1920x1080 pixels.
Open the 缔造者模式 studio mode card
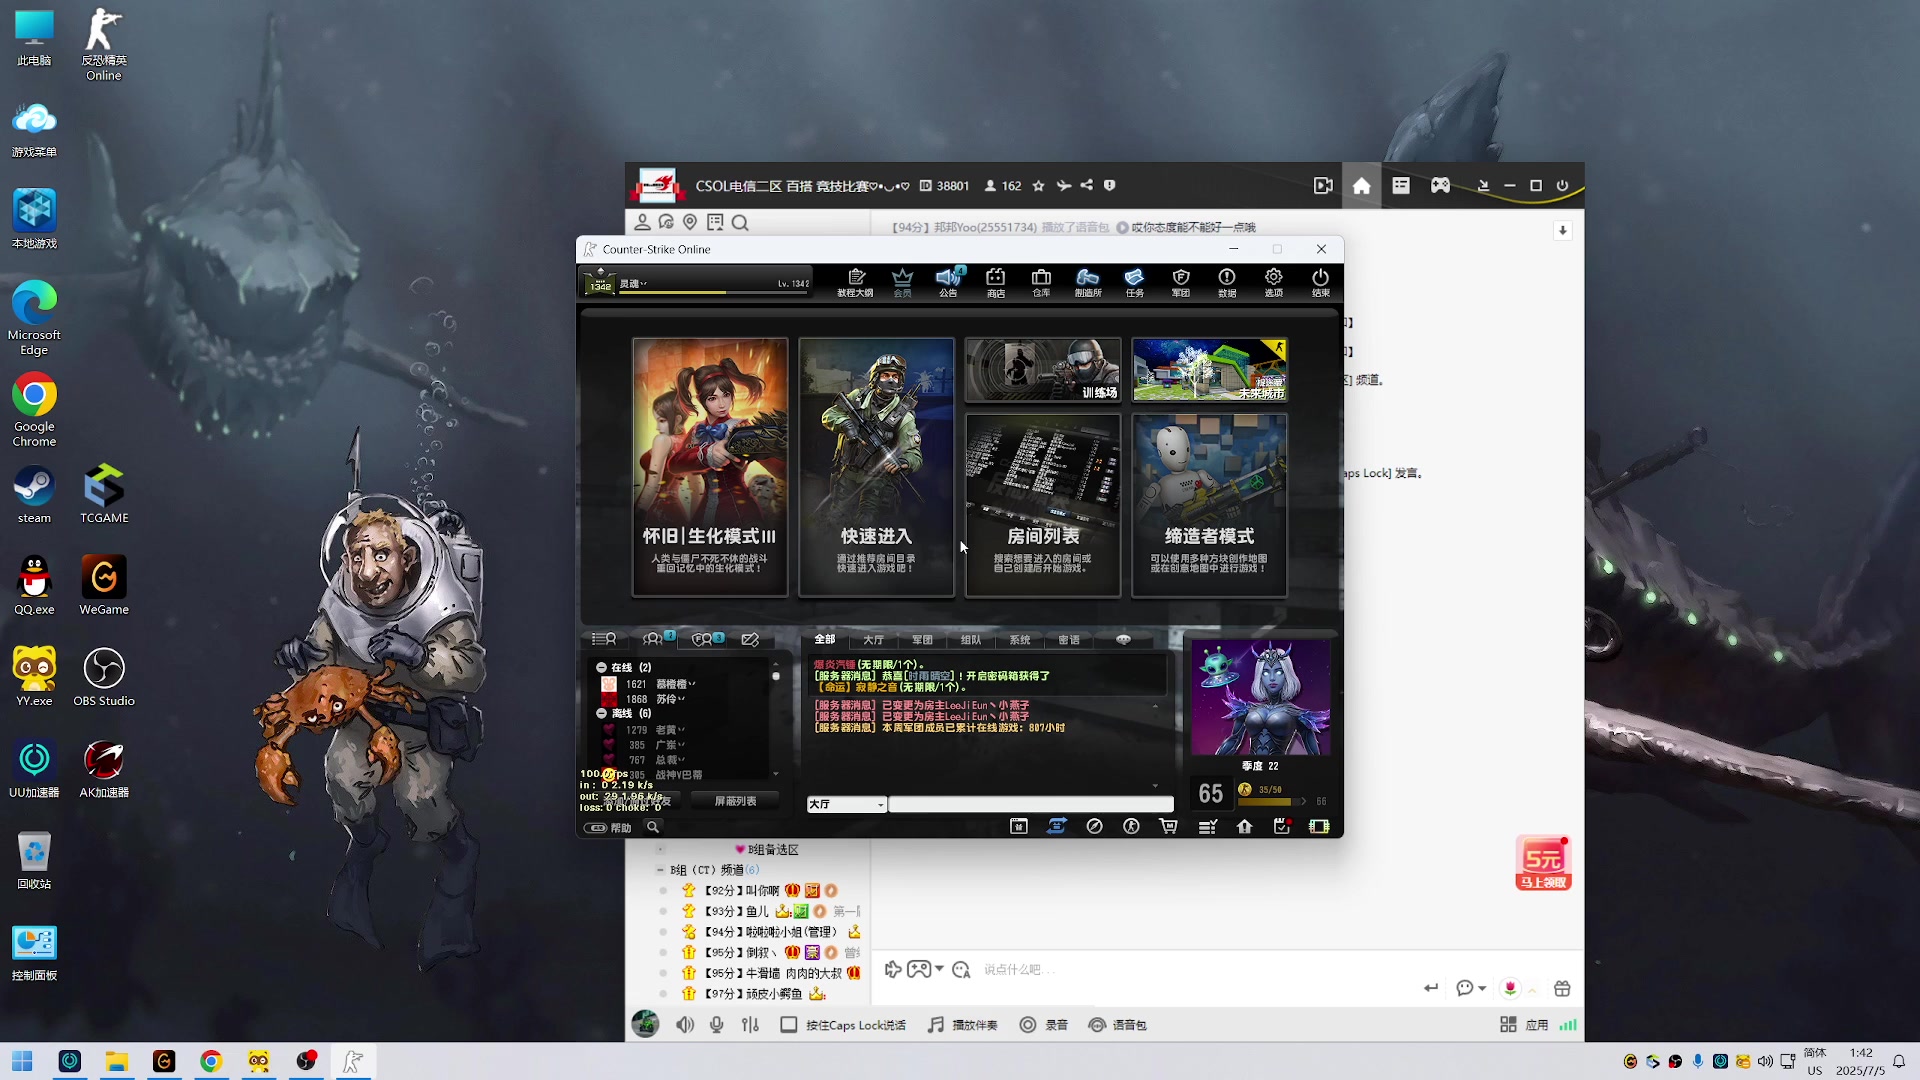(1209, 505)
